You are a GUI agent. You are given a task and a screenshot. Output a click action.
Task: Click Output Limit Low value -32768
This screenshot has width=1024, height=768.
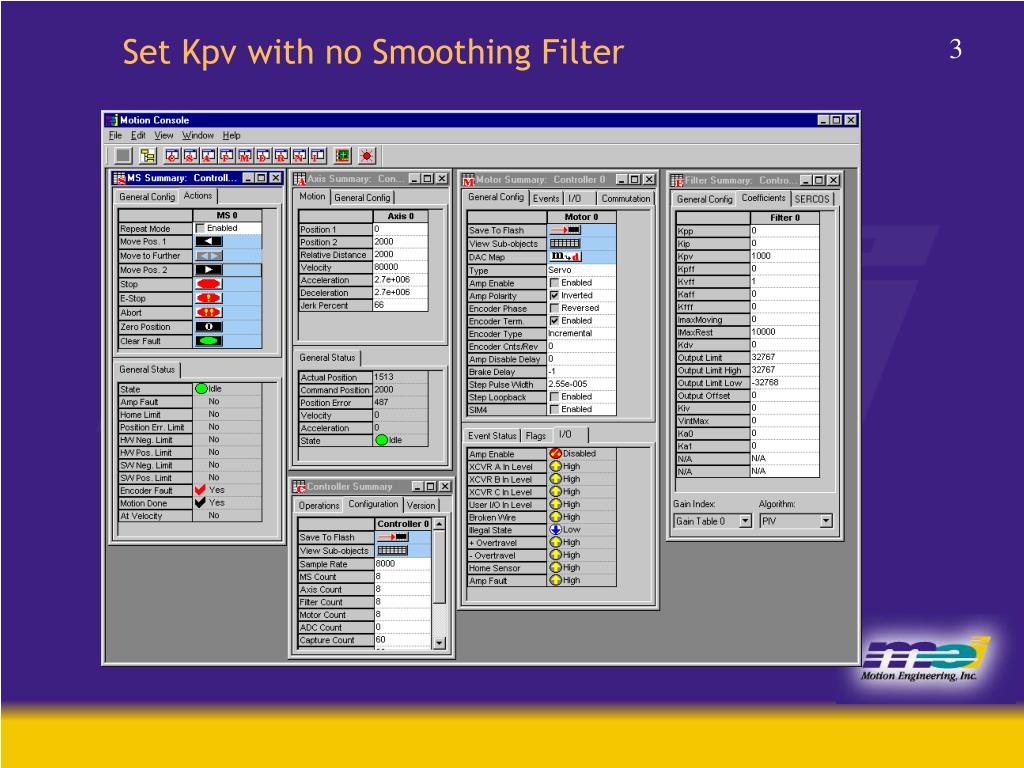pyautogui.click(x=784, y=383)
